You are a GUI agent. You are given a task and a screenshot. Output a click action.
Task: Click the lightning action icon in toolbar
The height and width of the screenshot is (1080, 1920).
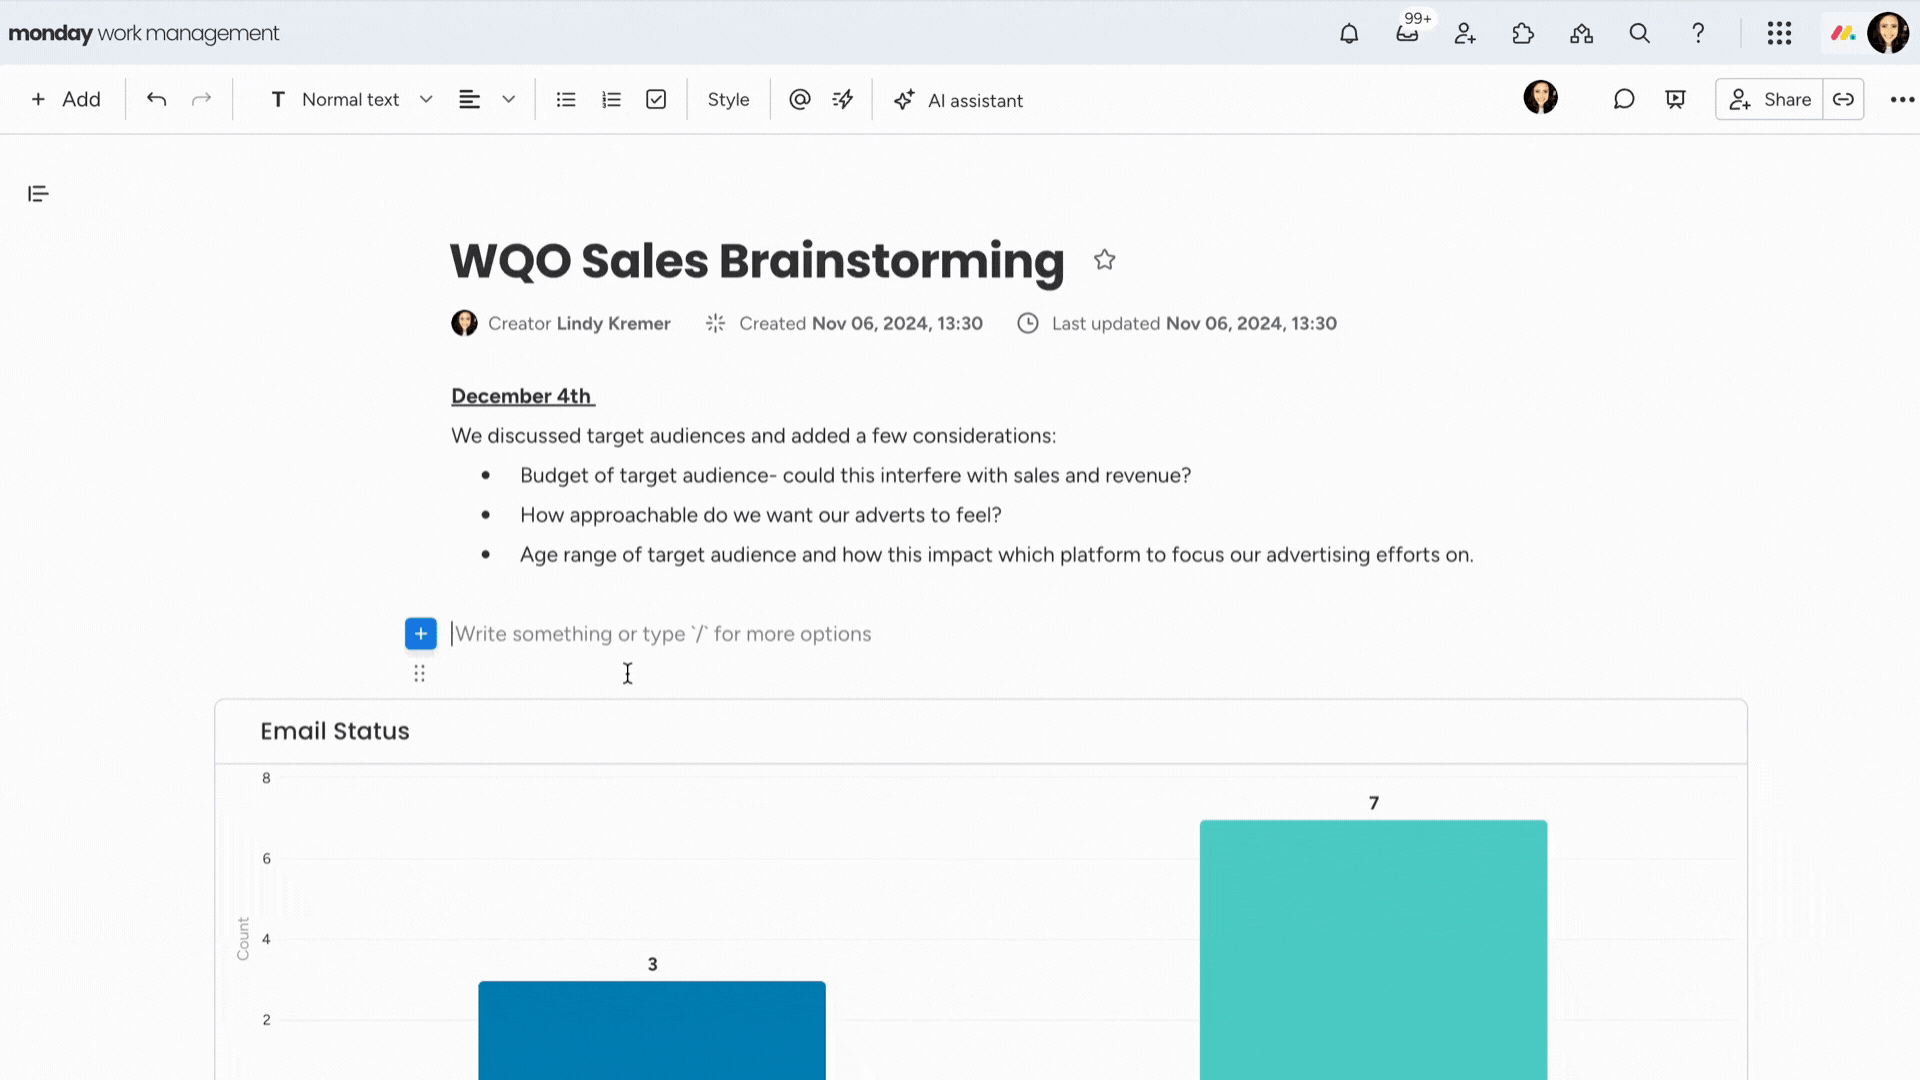point(843,99)
